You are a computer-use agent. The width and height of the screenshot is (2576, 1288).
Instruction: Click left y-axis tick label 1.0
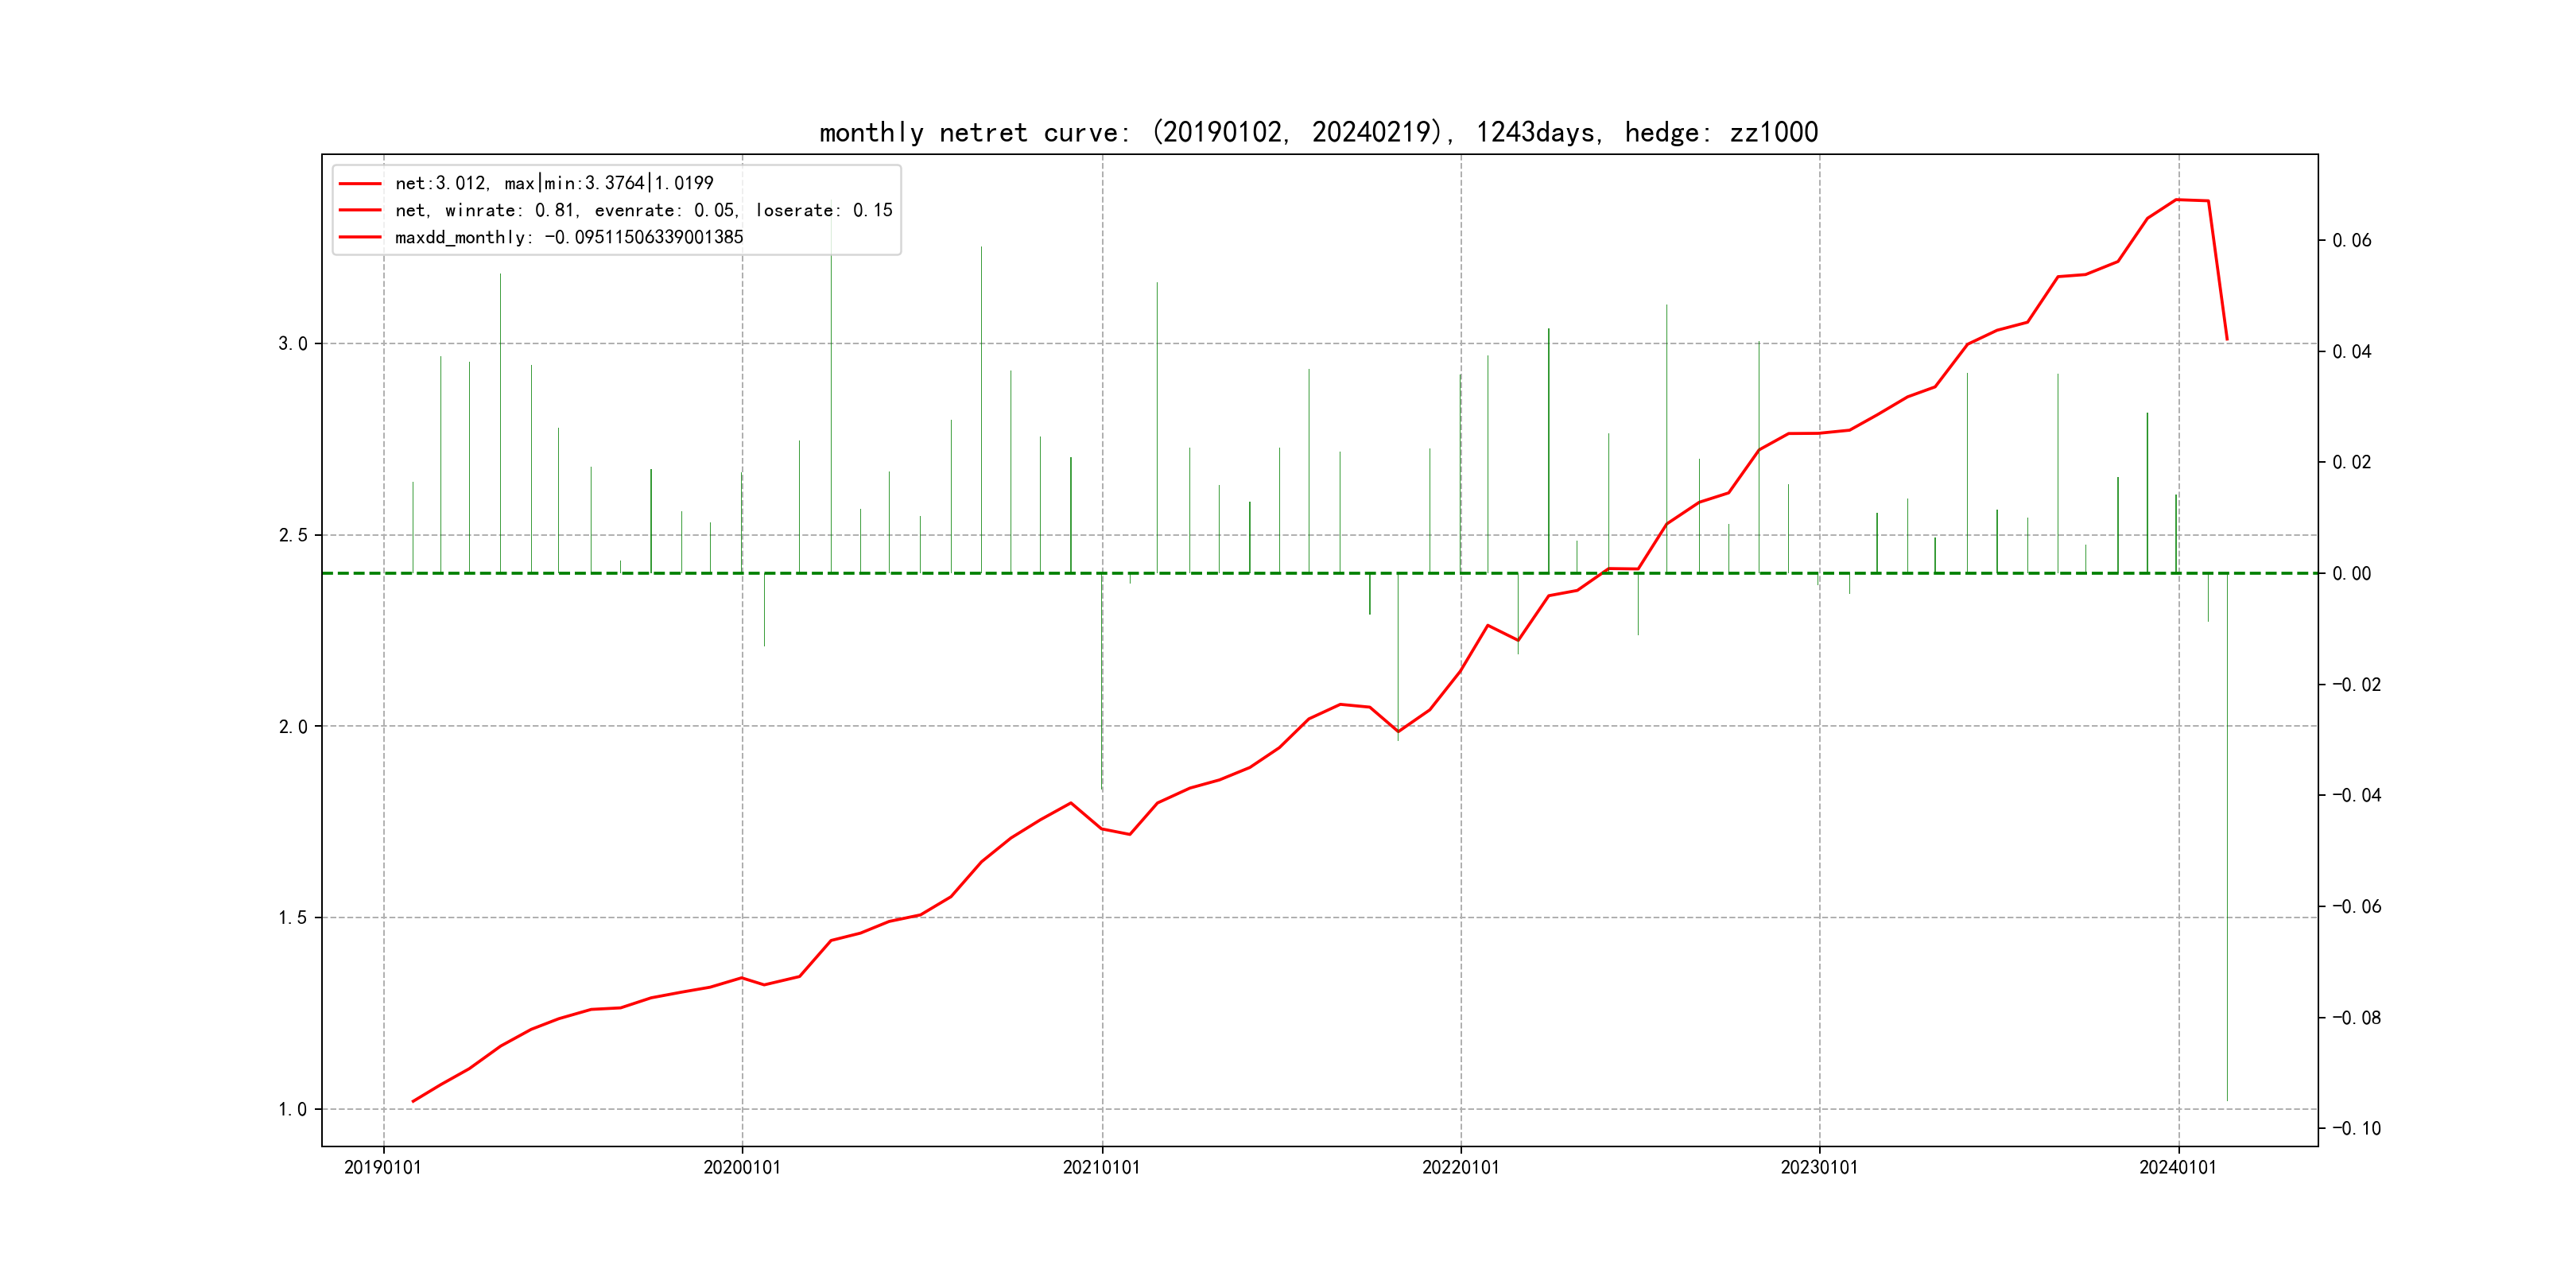click(293, 1109)
